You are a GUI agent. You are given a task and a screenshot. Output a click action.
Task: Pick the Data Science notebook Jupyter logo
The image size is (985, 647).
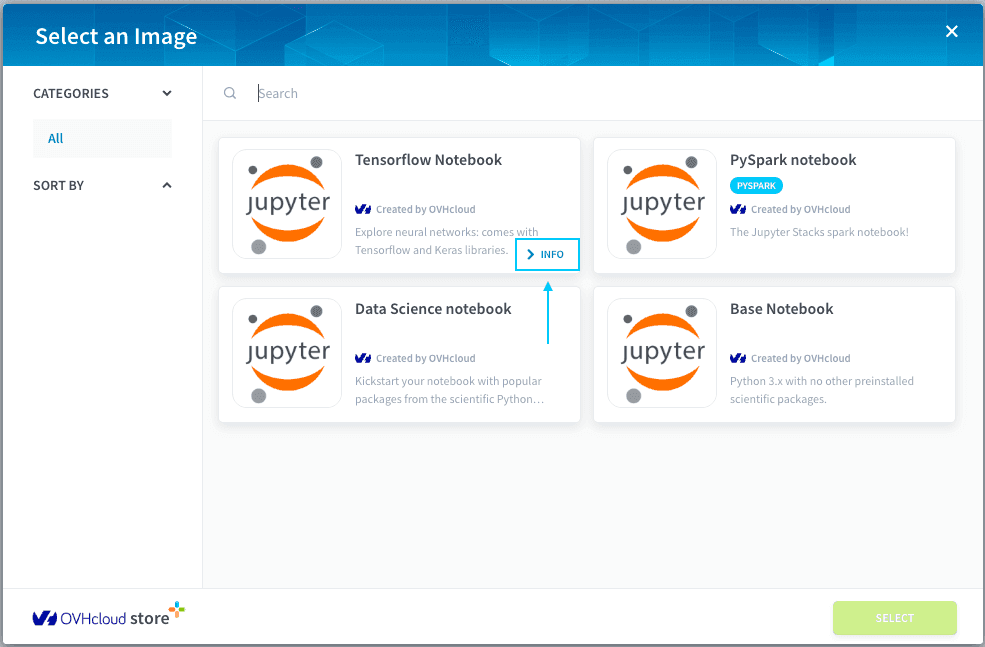click(287, 352)
